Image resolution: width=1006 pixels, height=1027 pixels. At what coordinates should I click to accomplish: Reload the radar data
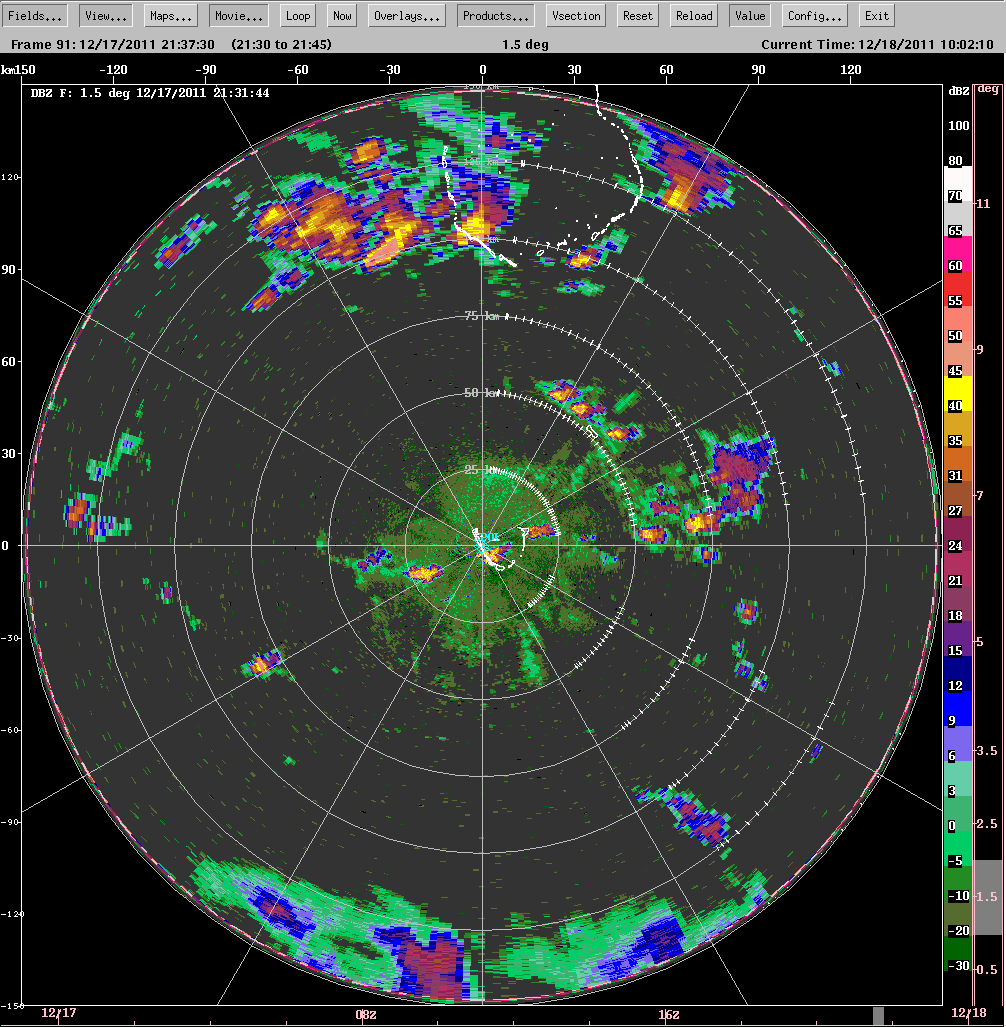692,15
